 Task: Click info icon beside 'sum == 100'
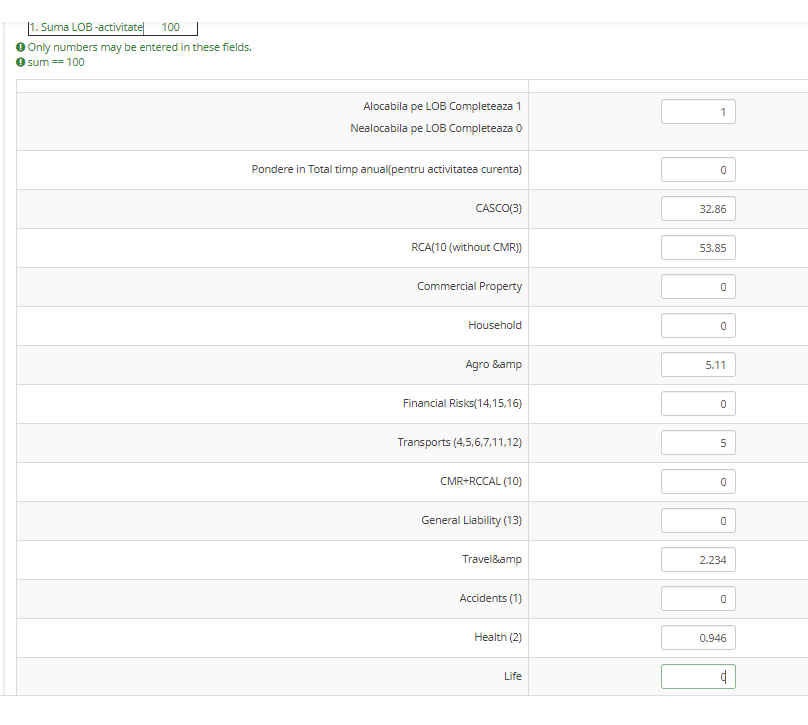click(21, 62)
